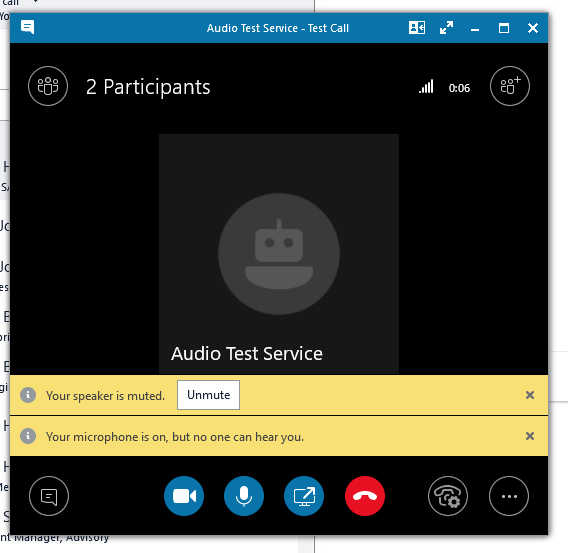Image resolution: width=568 pixels, height=553 pixels.
Task: Click the Audio Test Service name label
Action: pos(247,353)
